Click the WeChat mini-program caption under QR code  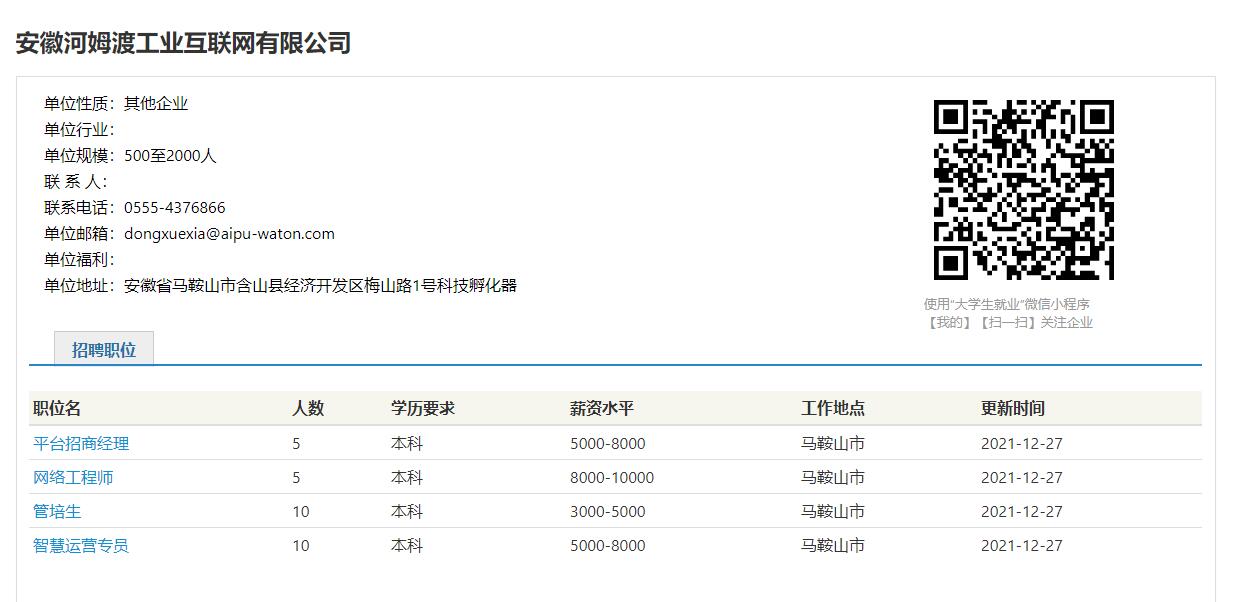(x=1008, y=313)
